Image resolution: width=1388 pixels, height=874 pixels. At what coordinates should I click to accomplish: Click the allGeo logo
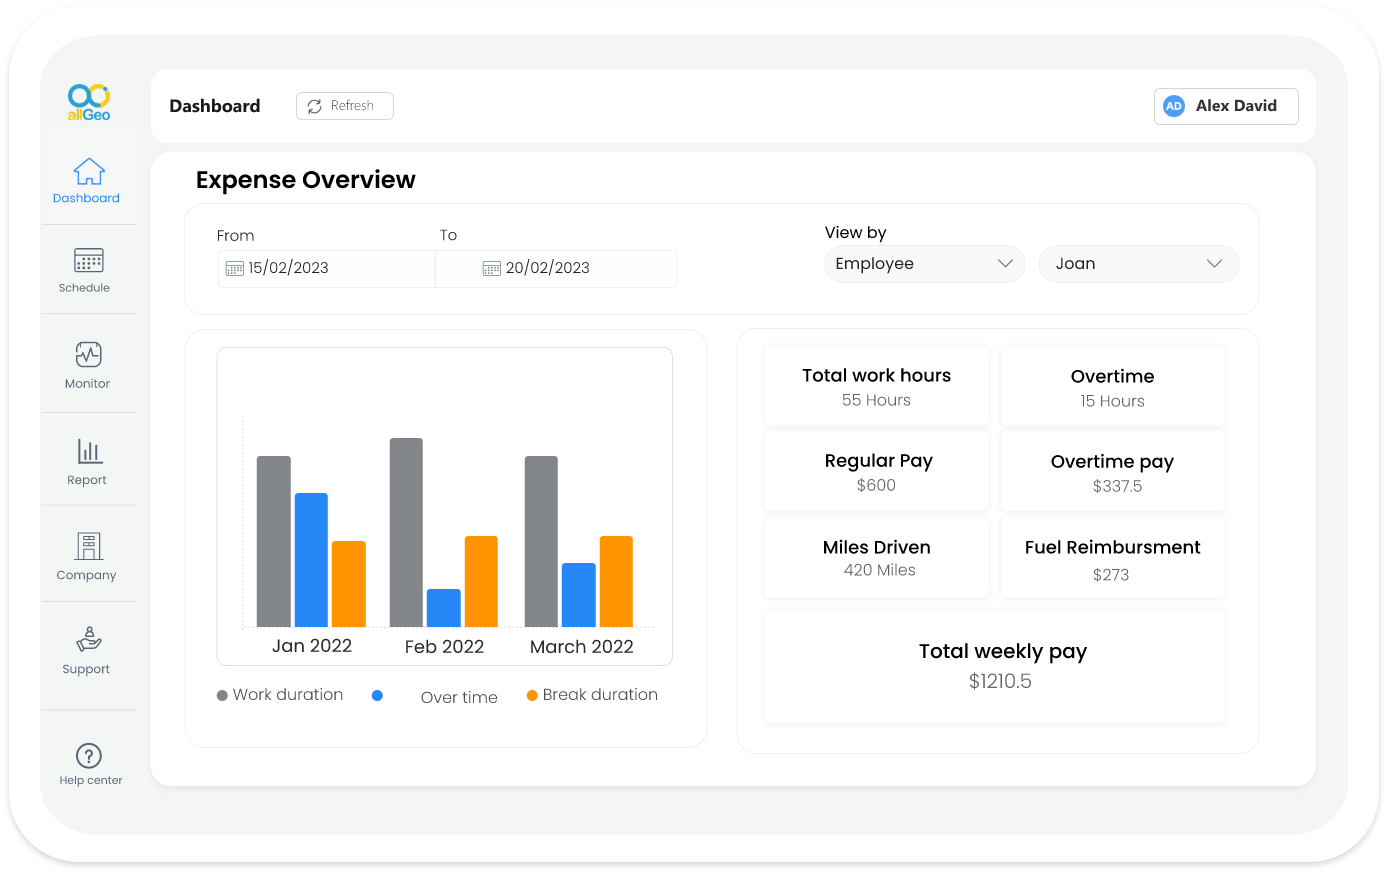89,102
